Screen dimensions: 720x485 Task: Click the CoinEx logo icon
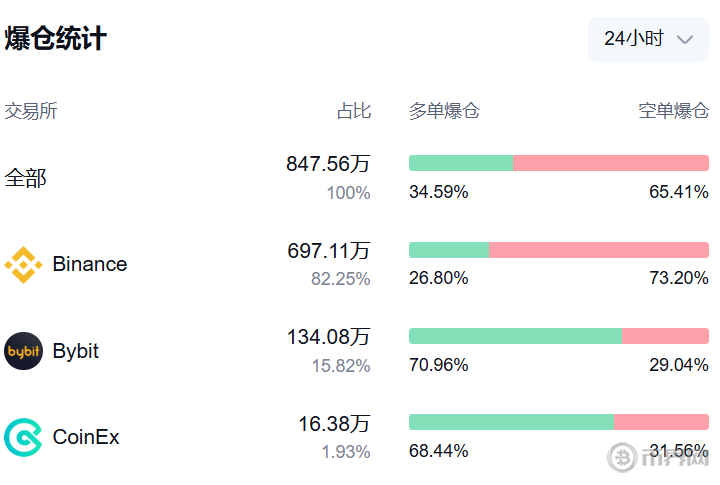(23, 437)
